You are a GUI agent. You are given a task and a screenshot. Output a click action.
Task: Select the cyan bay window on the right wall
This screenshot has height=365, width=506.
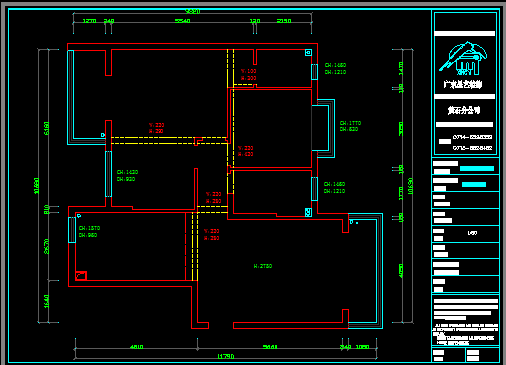(x=323, y=128)
